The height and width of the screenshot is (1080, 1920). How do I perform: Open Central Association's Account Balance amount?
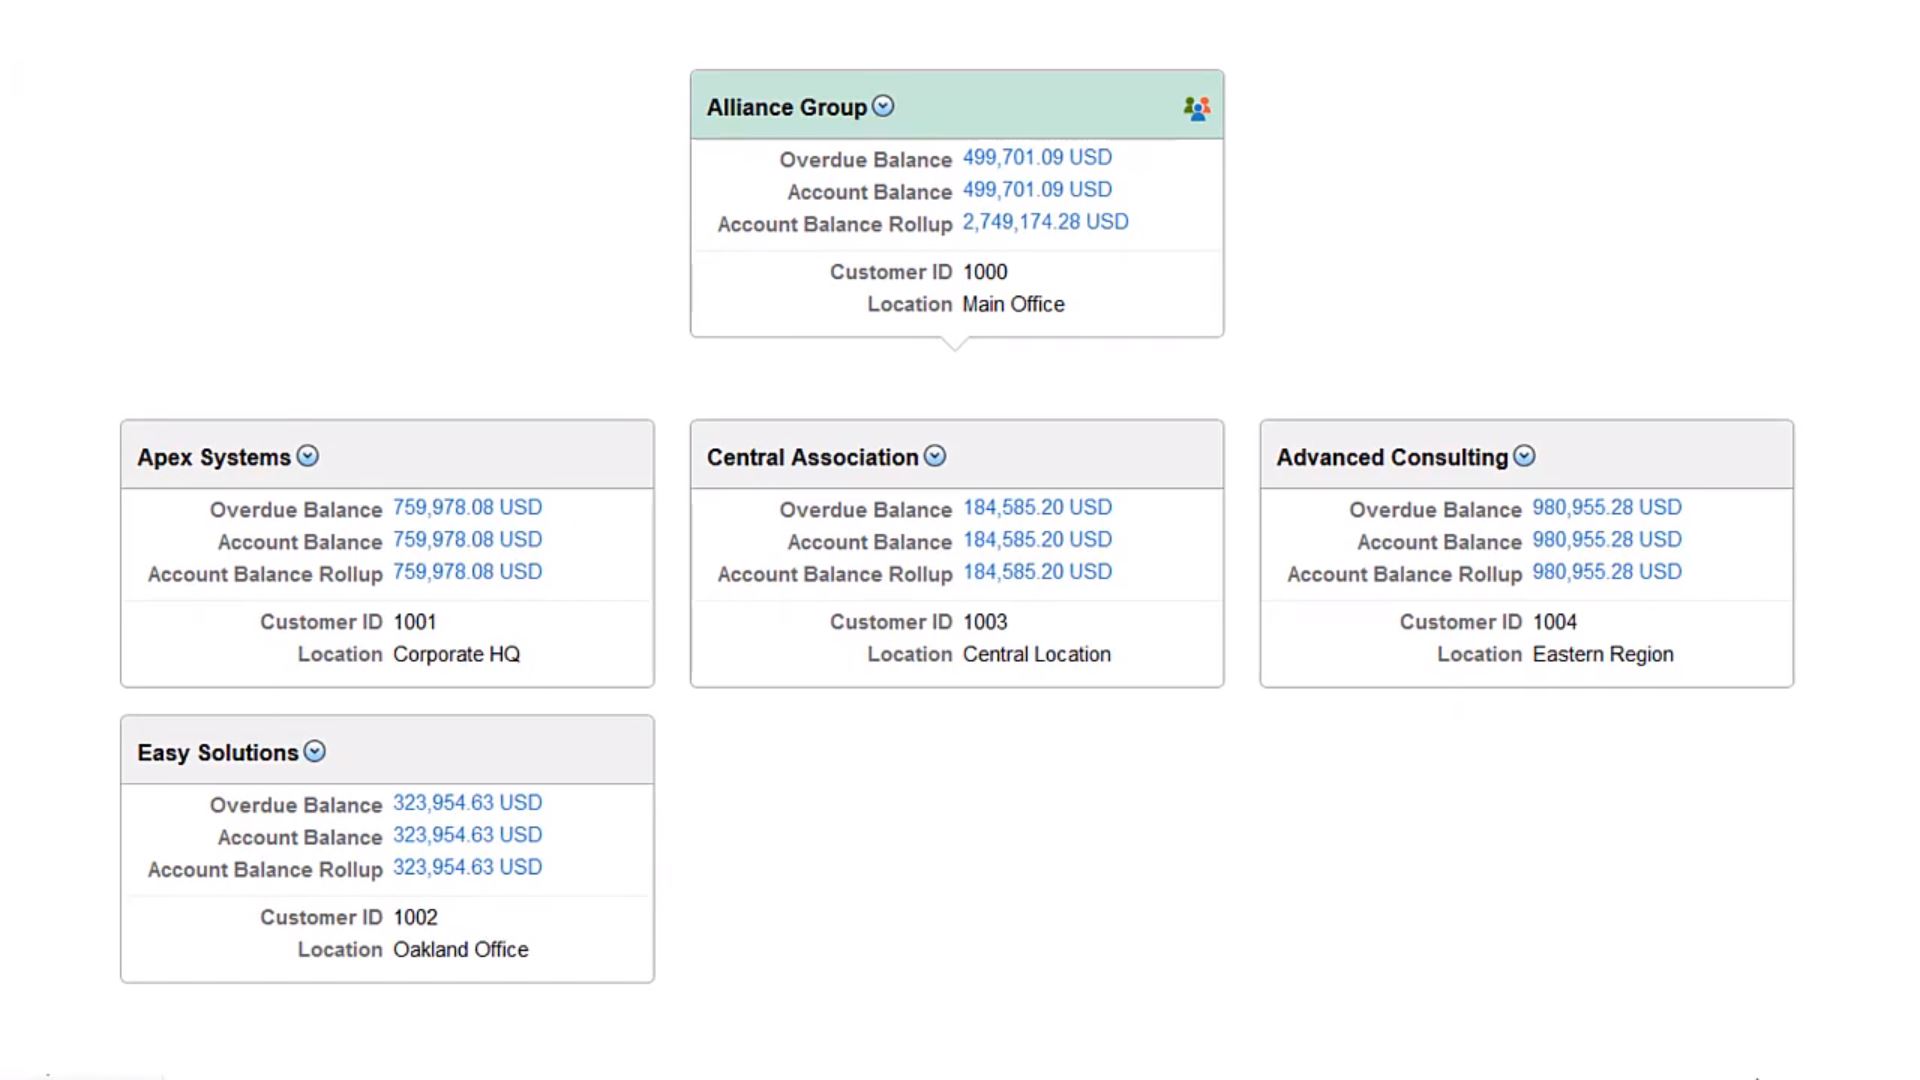click(1038, 540)
